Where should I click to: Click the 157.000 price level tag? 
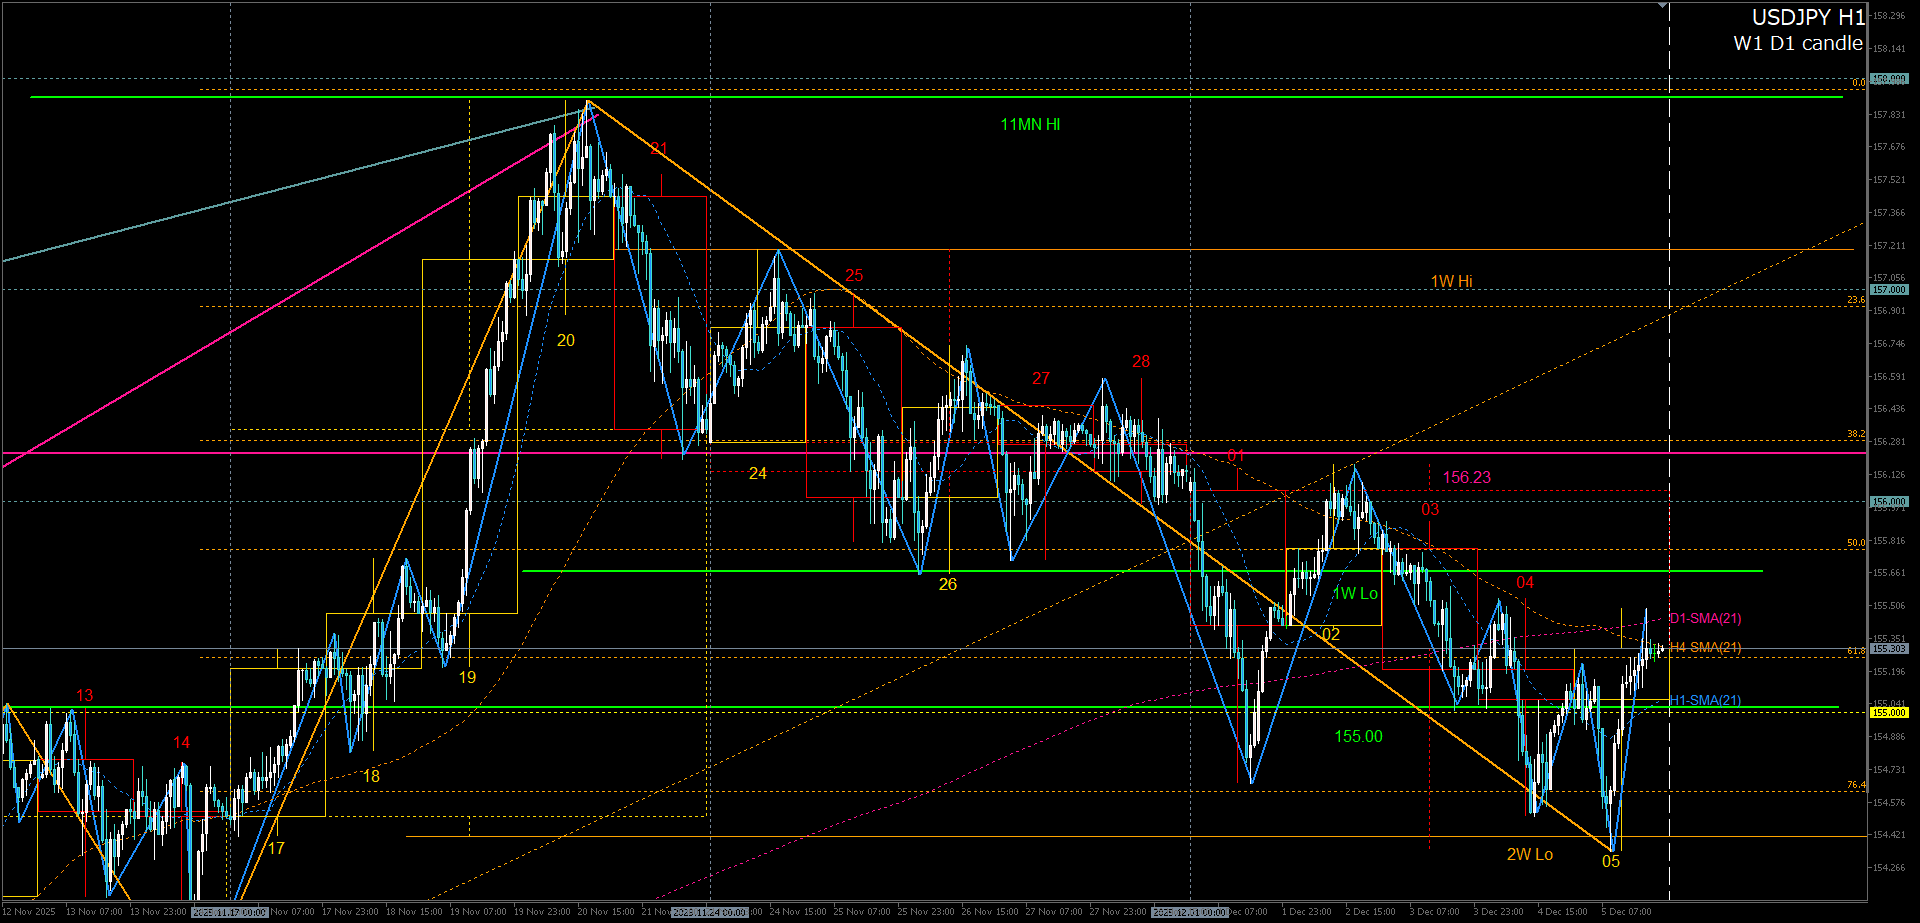tap(1889, 290)
